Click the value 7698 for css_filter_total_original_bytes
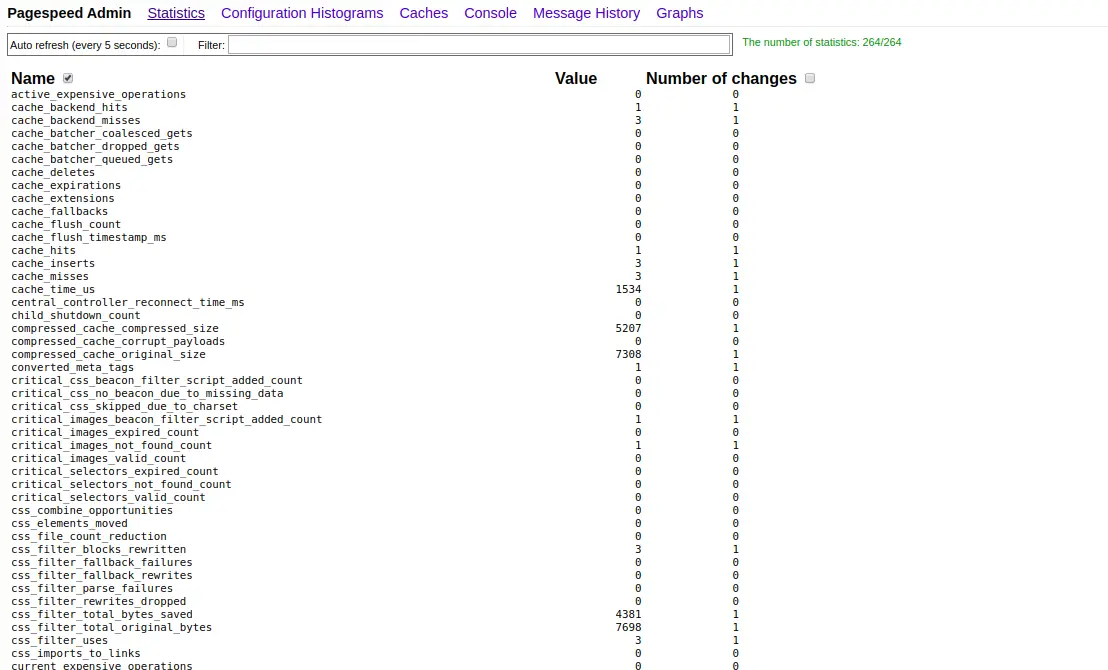Image resolution: width=1108 pixels, height=670 pixels. tap(628, 627)
